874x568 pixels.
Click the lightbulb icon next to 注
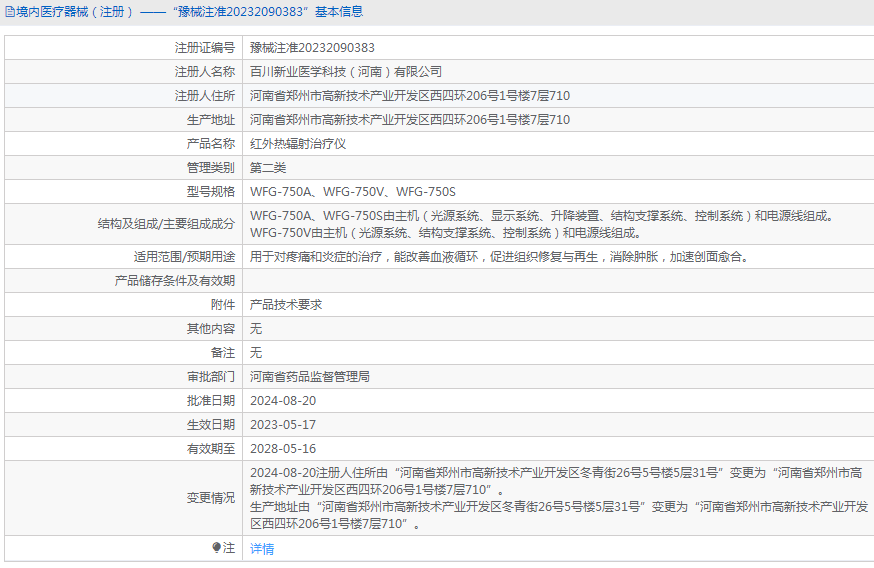click(x=216, y=548)
